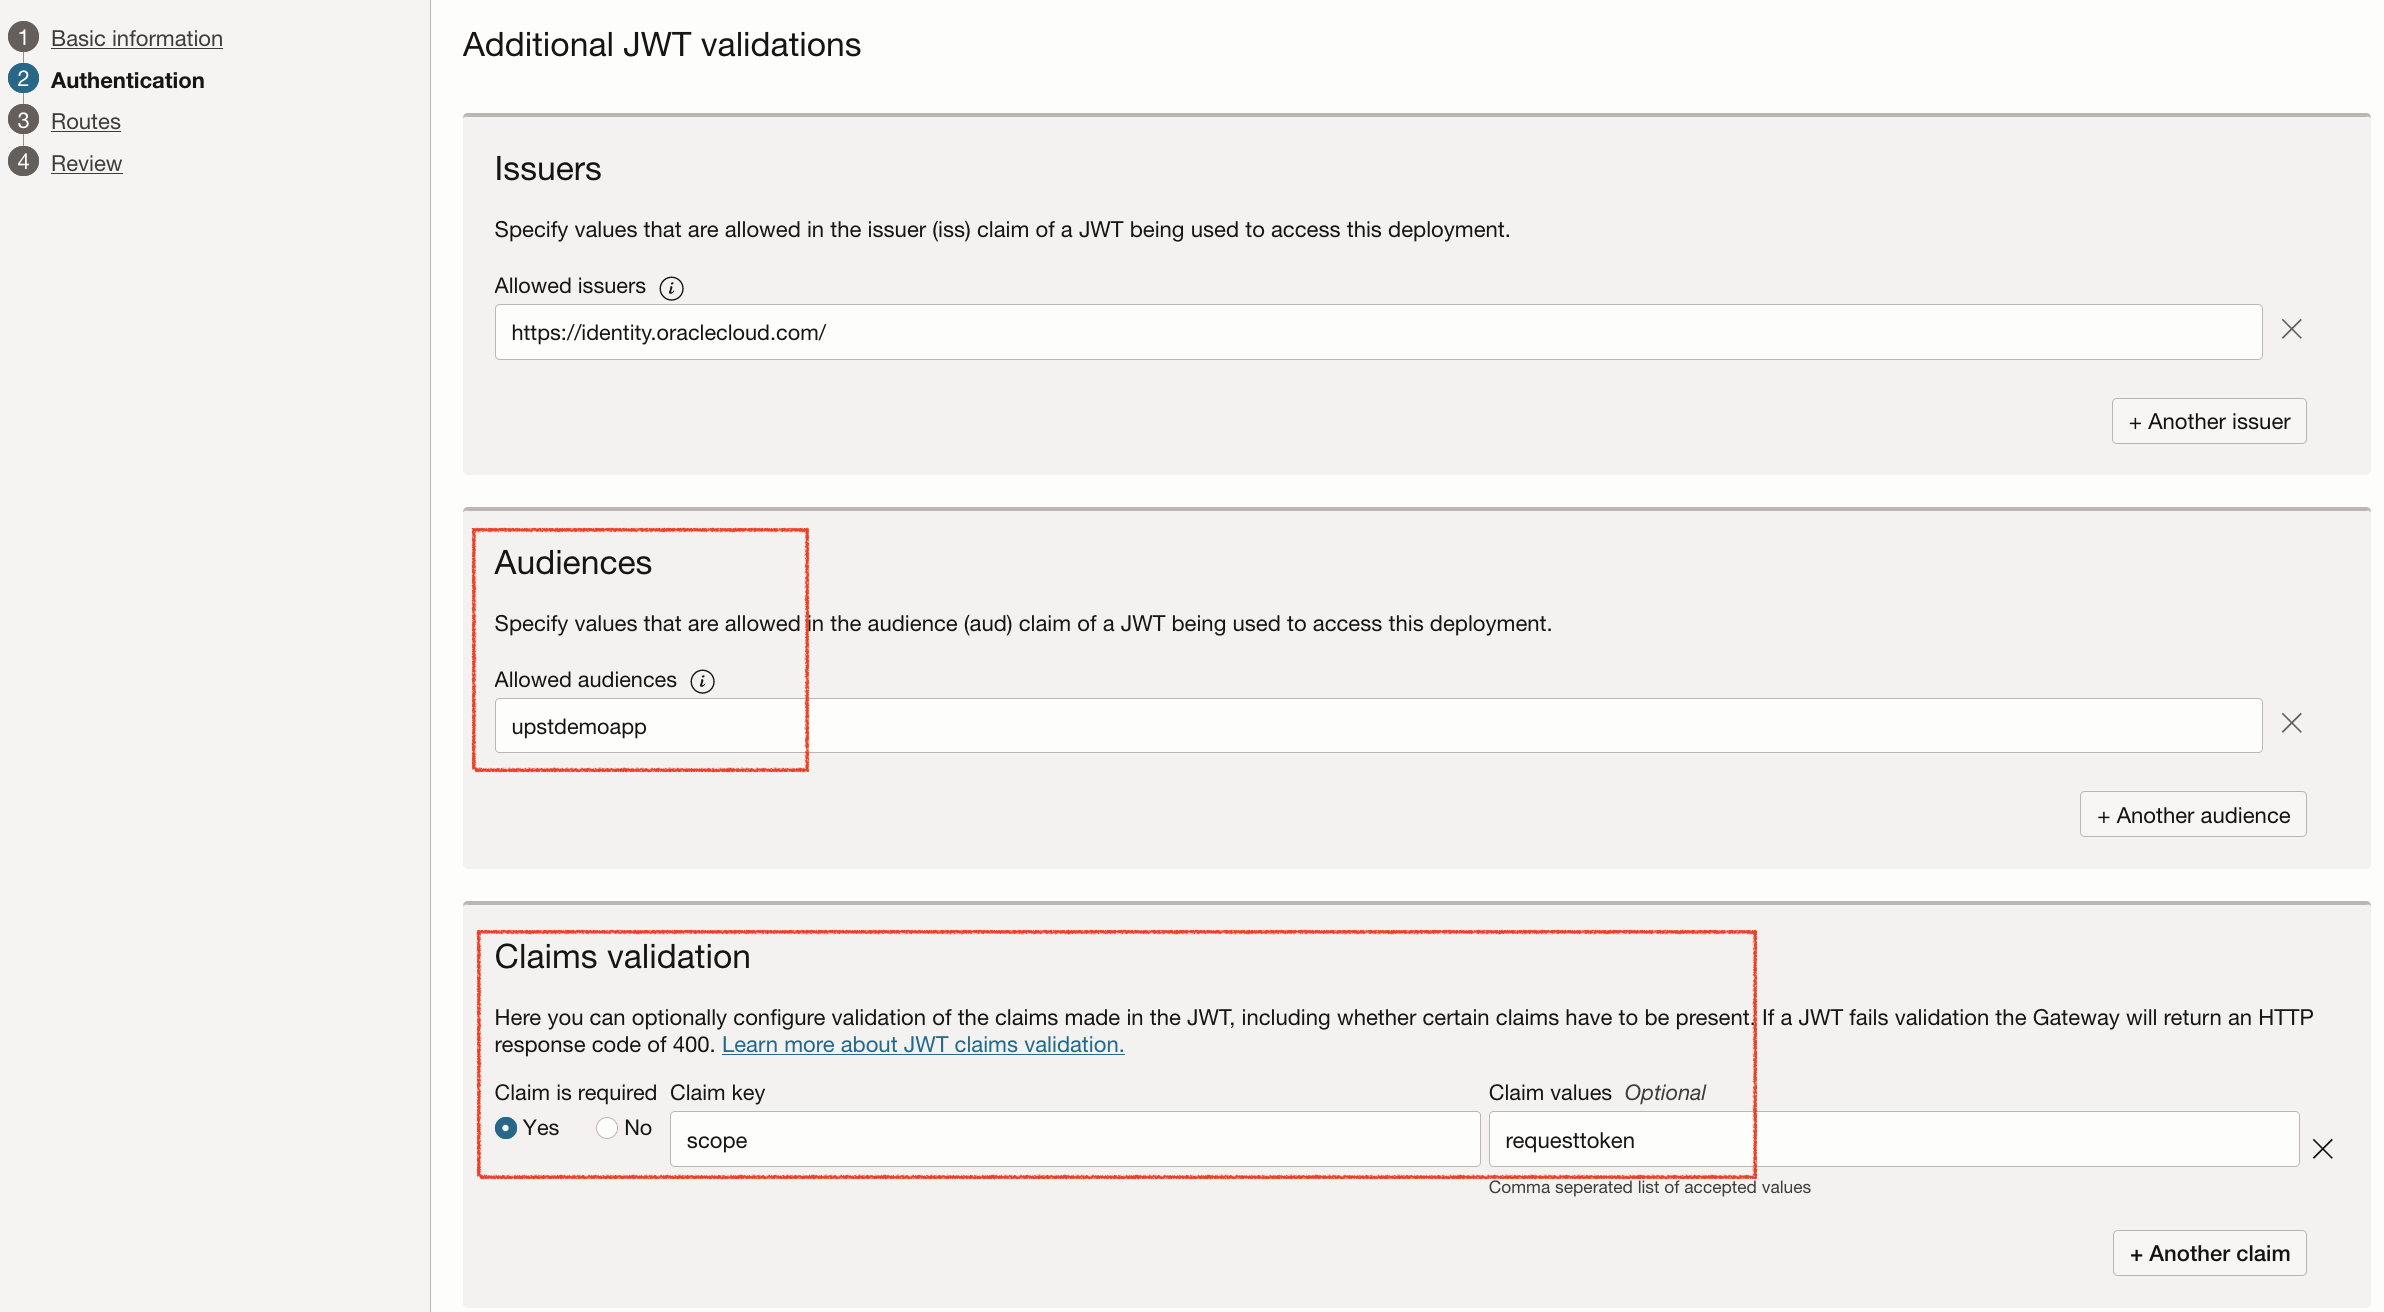The width and height of the screenshot is (2384, 1312).
Task: Open the Routes step
Action: pos(86,121)
